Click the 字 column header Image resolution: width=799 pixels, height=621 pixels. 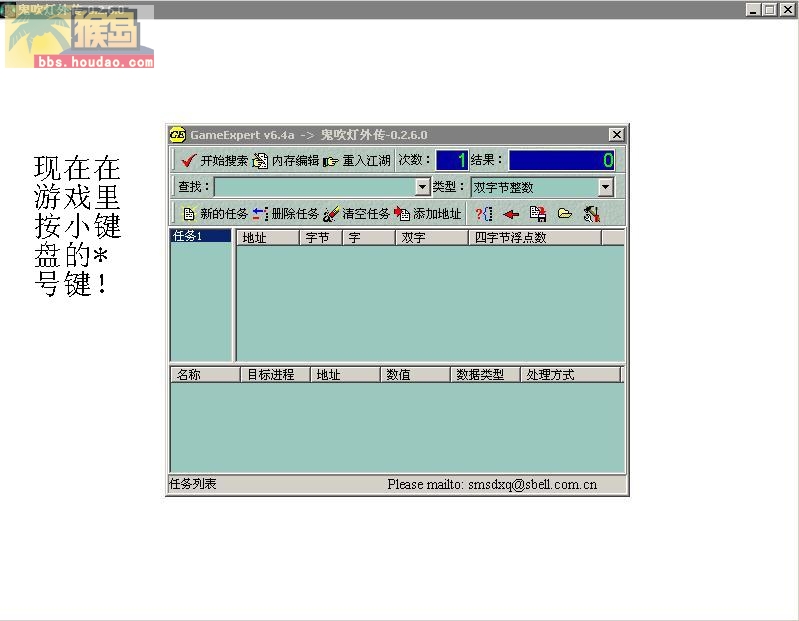[369, 238]
